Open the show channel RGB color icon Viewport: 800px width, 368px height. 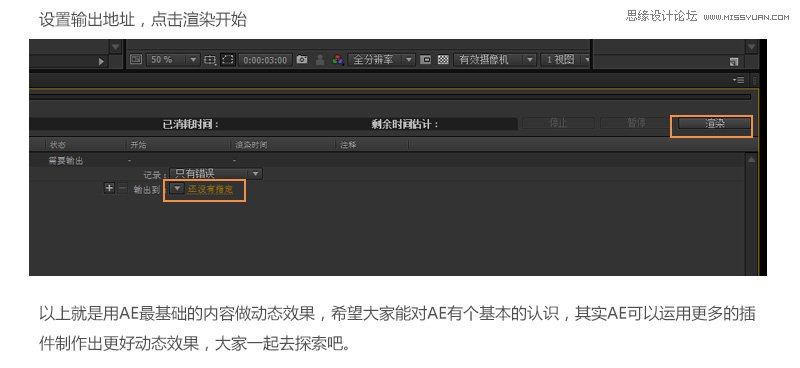(337, 60)
